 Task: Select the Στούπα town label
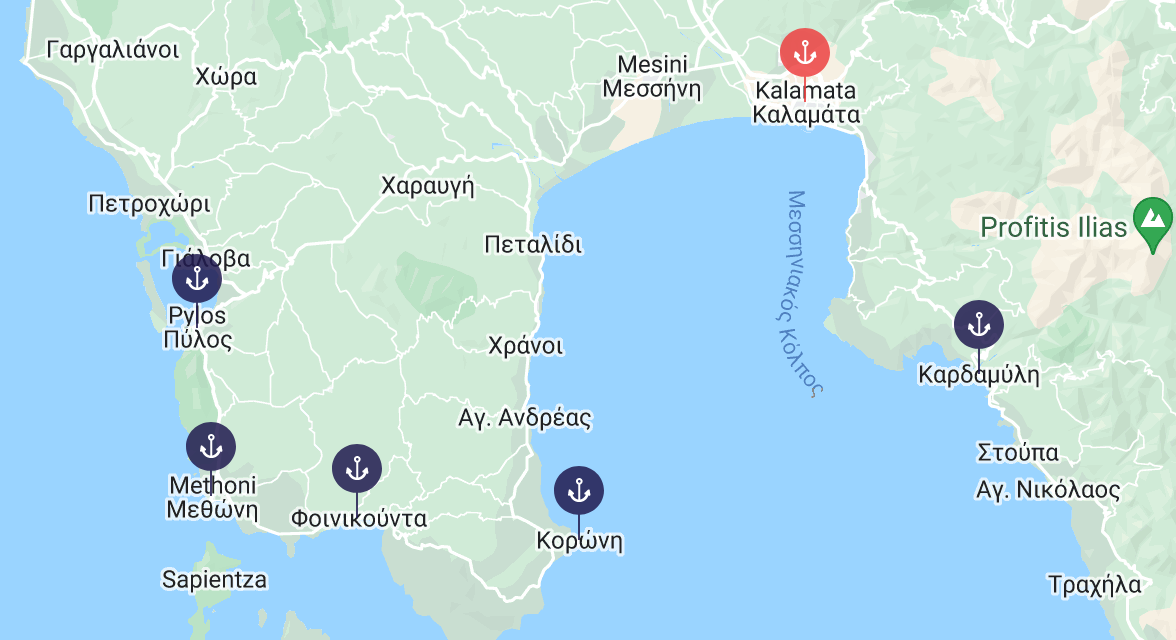pyautogui.click(x=1018, y=453)
